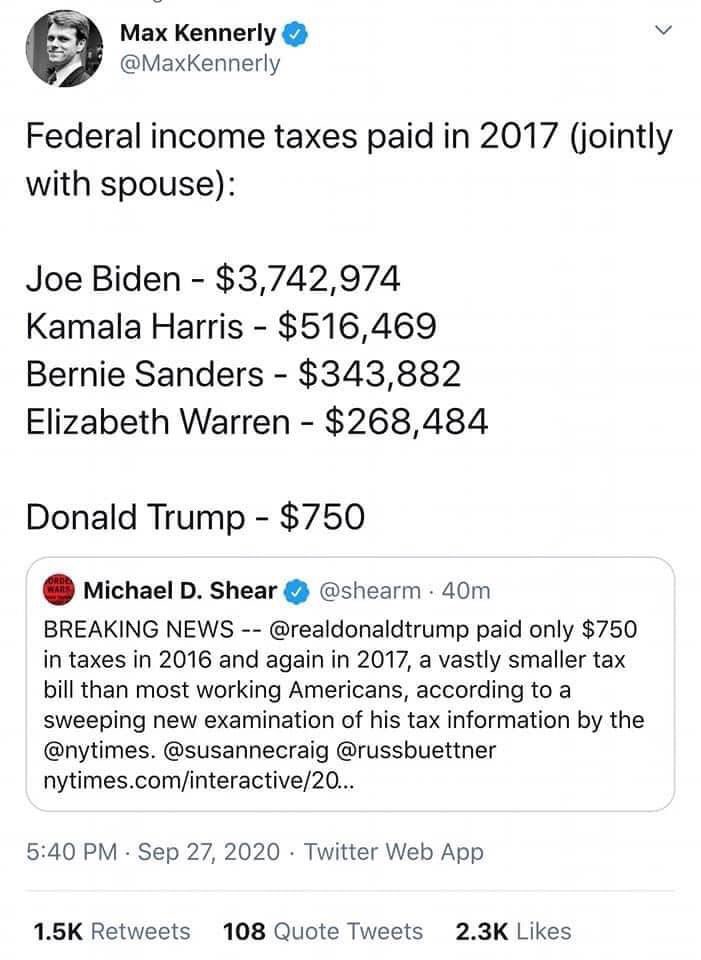Screen dimensions: 701x960
Task: Open the @MaxKennerly handle link
Action: (x=200, y=64)
